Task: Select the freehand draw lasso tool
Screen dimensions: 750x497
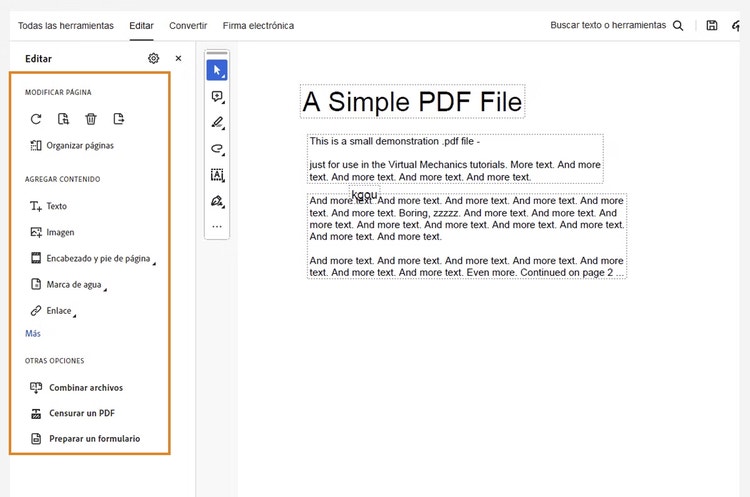Action: [x=217, y=149]
